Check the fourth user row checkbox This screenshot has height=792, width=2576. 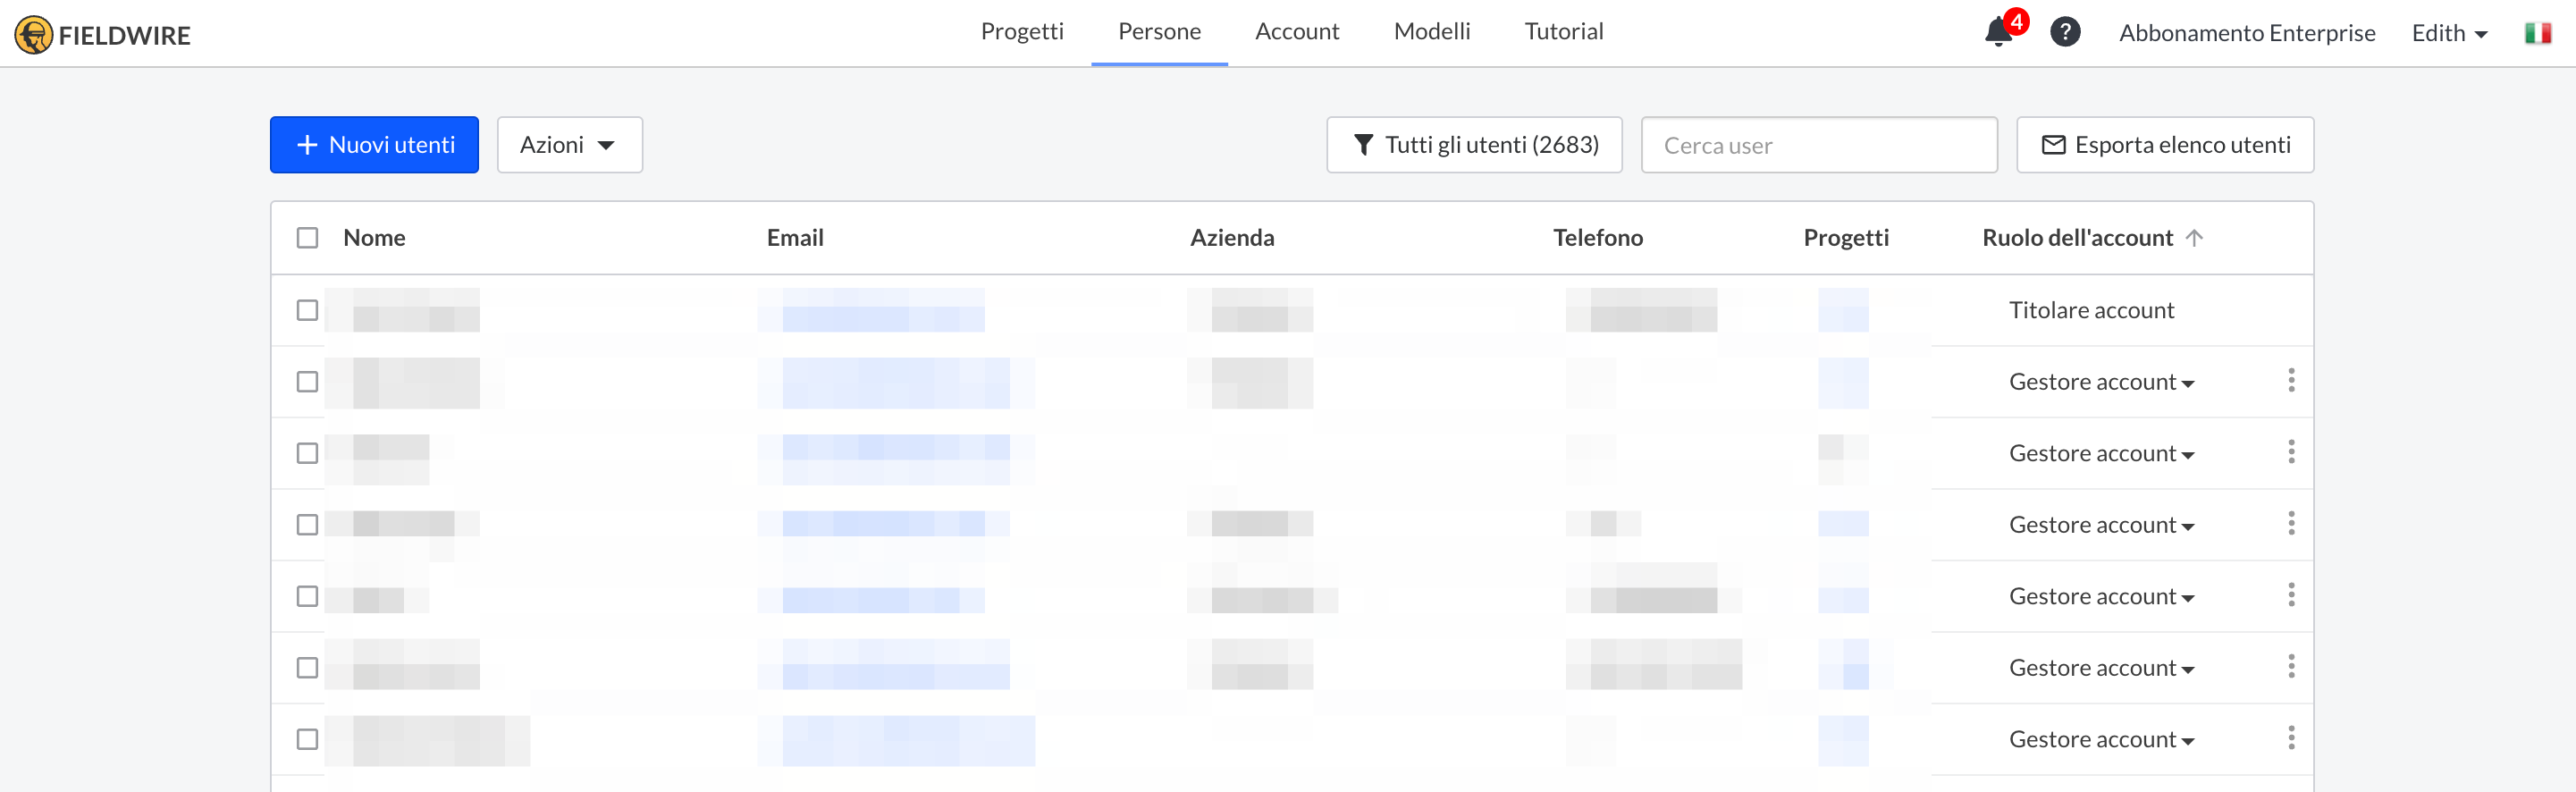pyautogui.click(x=307, y=525)
